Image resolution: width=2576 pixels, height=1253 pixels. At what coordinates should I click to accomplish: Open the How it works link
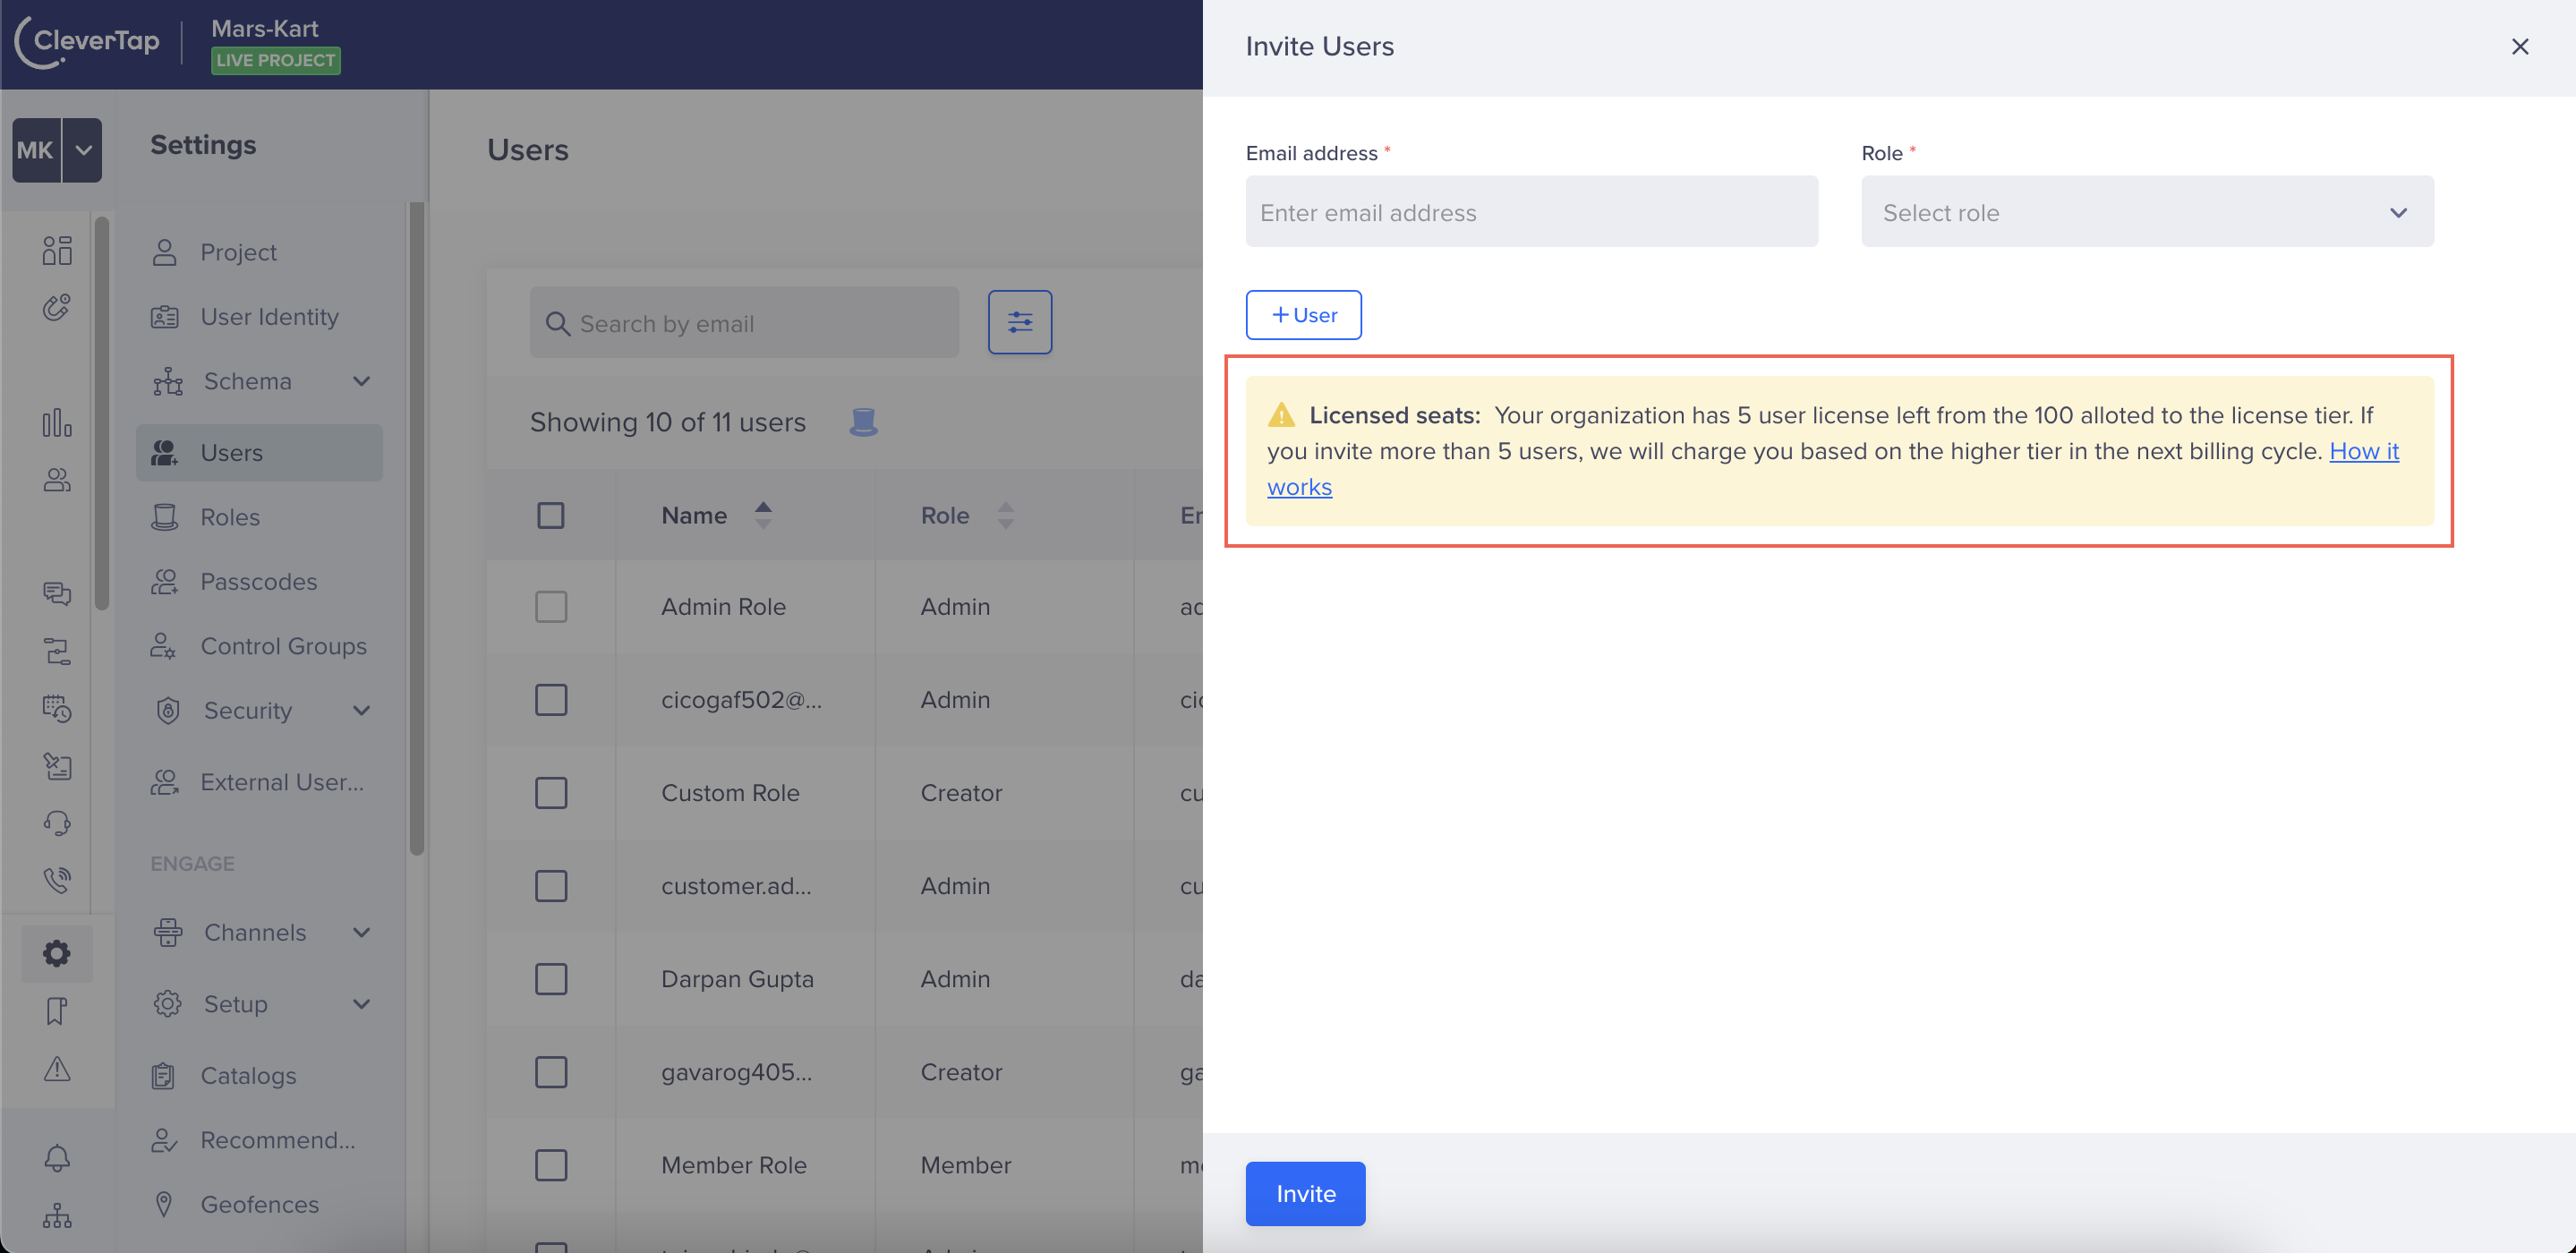click(2363, 451)
